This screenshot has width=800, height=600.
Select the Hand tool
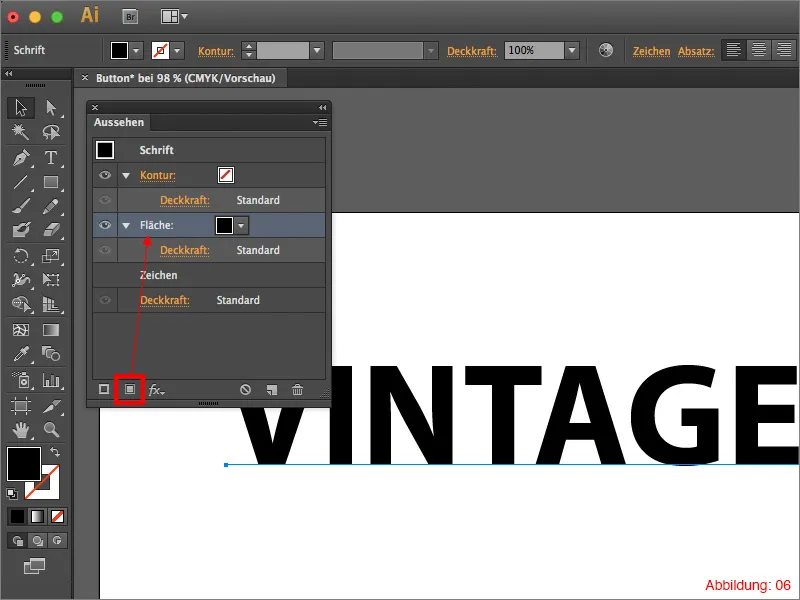coord(21,430)
